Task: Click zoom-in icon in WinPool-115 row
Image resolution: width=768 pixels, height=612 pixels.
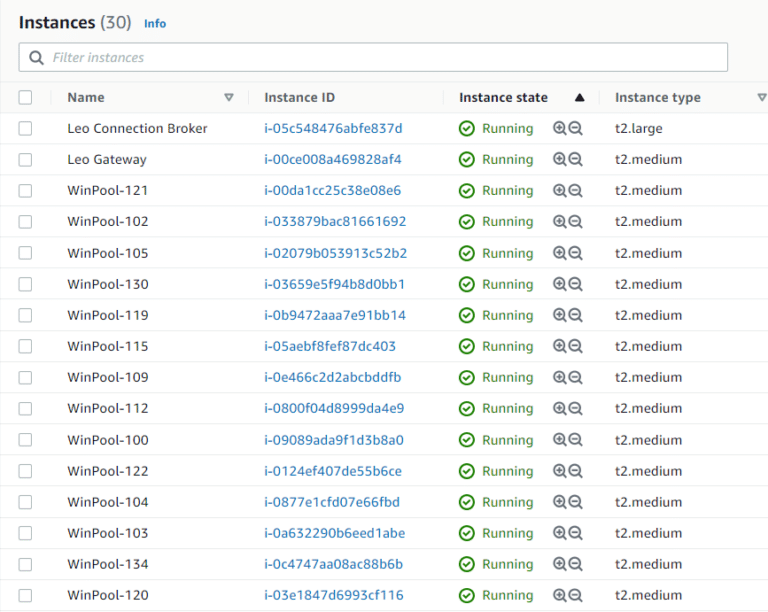Action: click(x=559, y=346)
